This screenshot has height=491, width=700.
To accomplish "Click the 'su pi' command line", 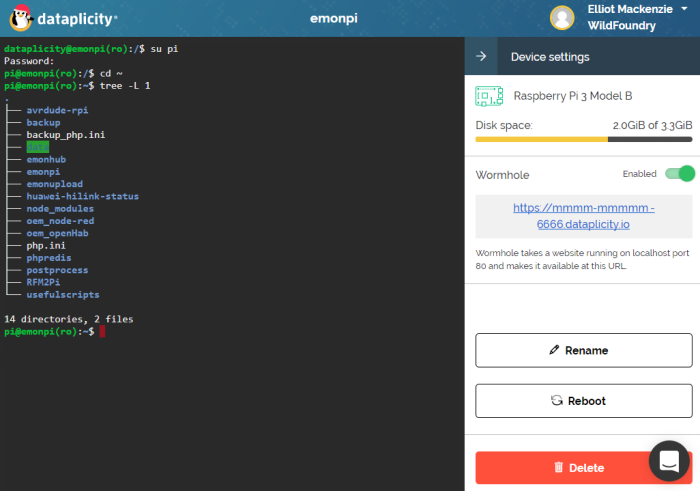I will [x=164, y=49].
